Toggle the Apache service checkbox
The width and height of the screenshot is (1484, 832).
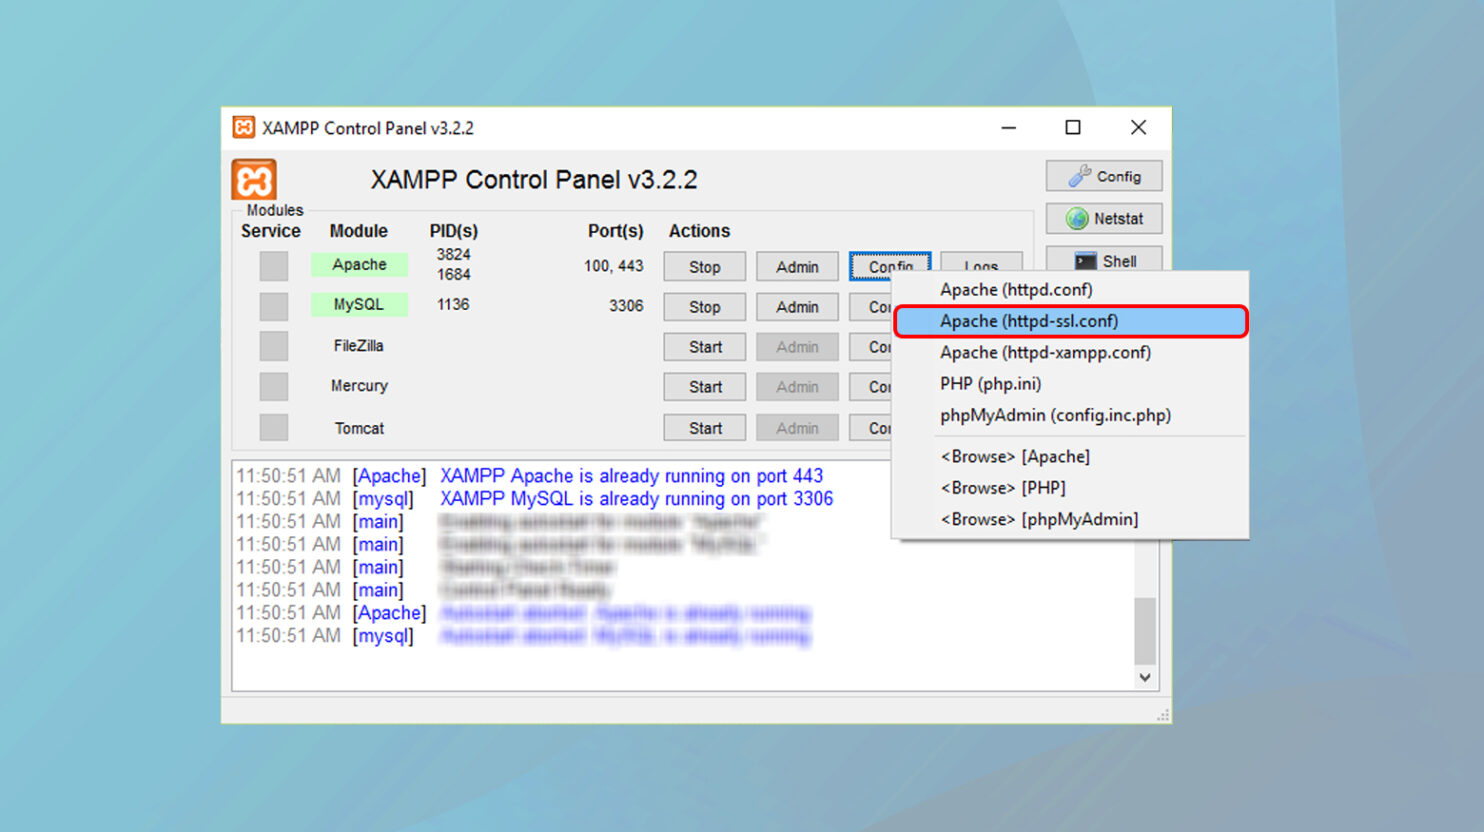click(x=273, y=266)
